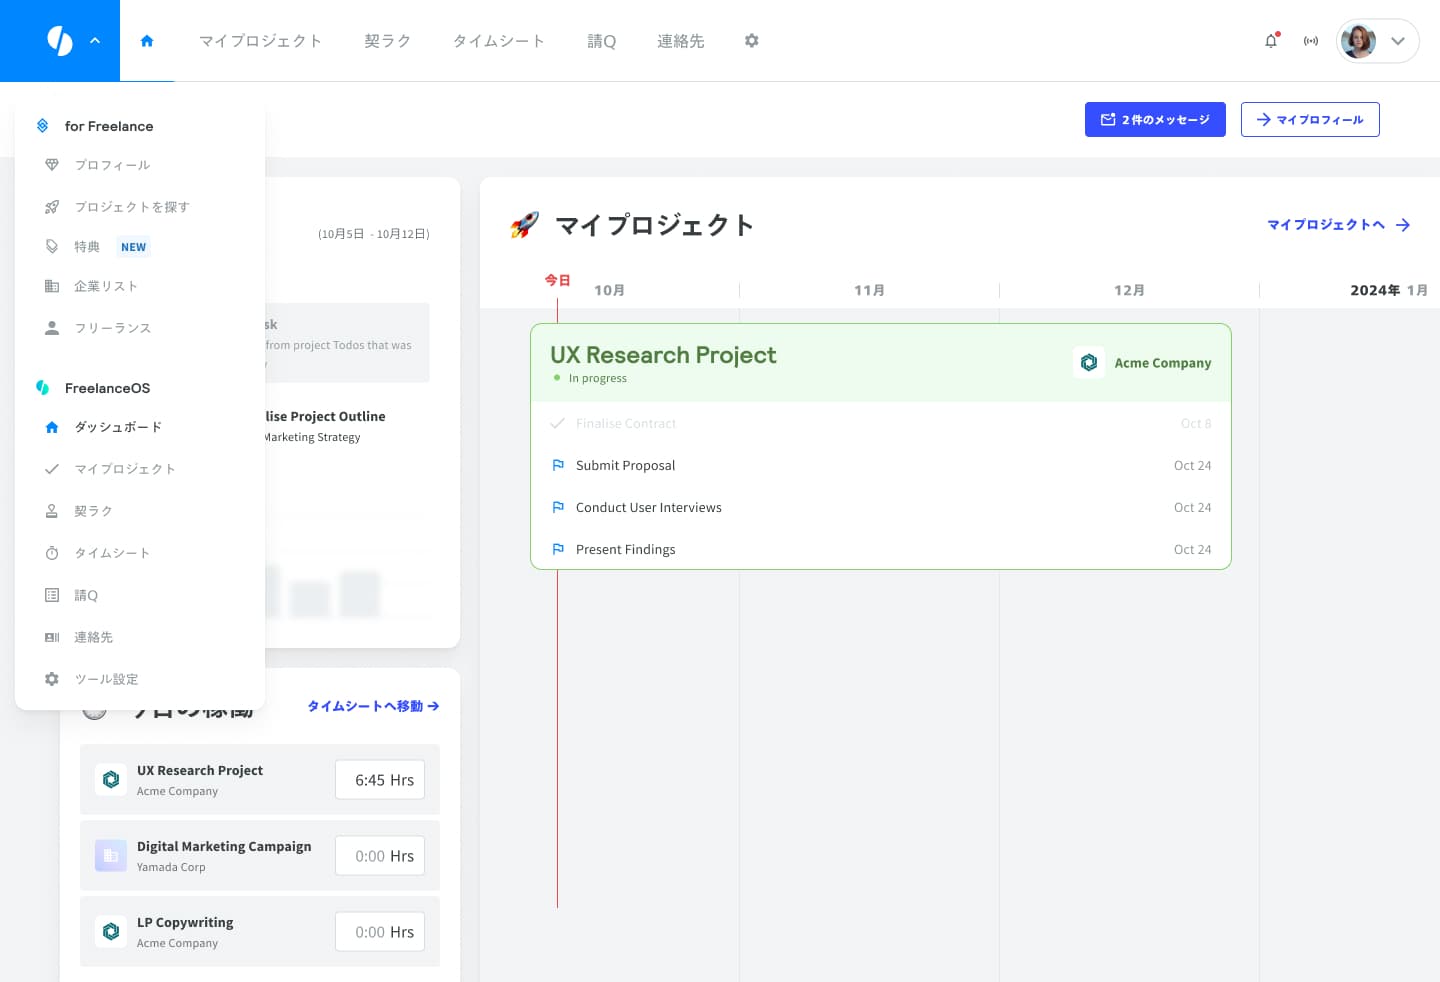Select ダッシュボード in the sidebar menu

point(118,427)
